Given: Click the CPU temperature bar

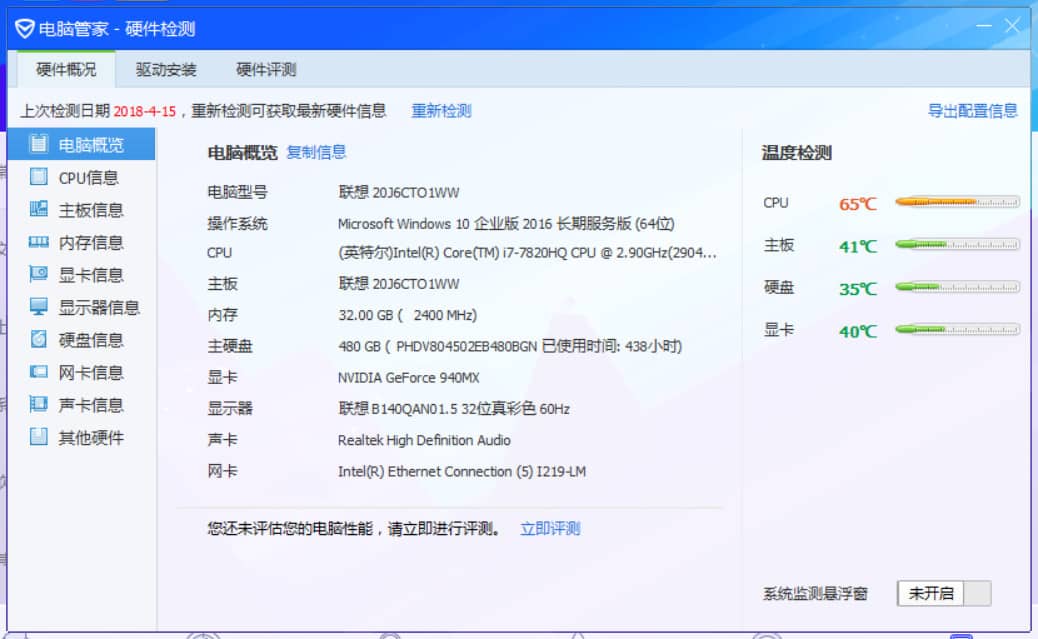Looking at the screenshot, I should [x=957, y=202].
